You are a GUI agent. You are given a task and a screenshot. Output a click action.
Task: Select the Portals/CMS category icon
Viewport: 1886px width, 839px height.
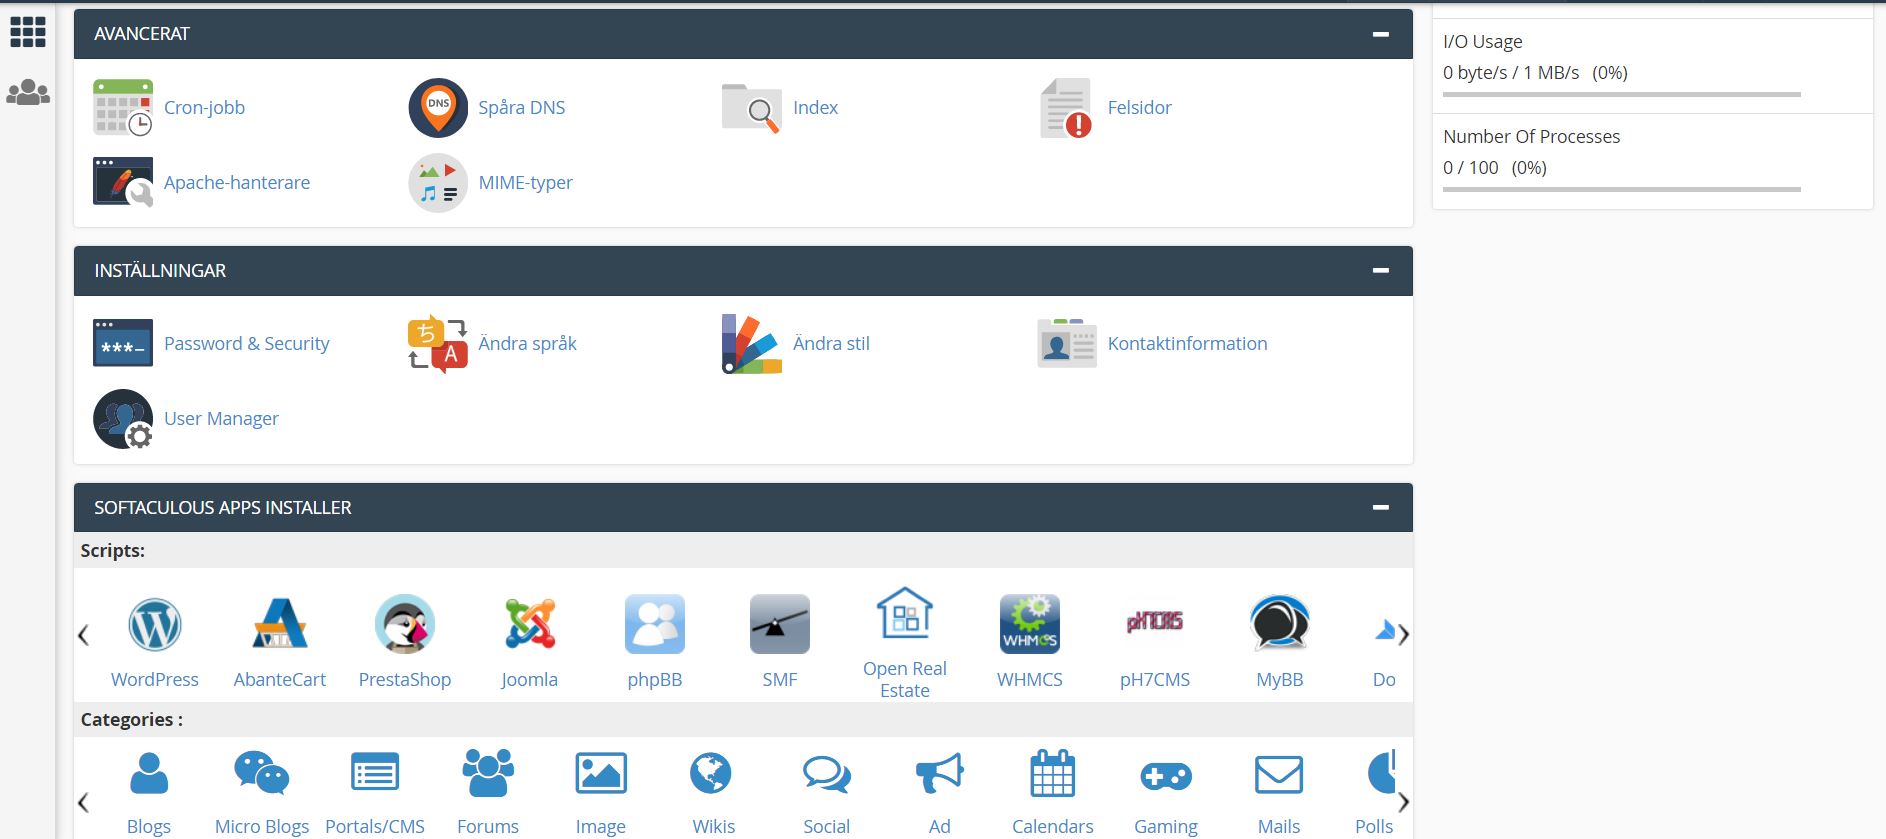(375, 774)
